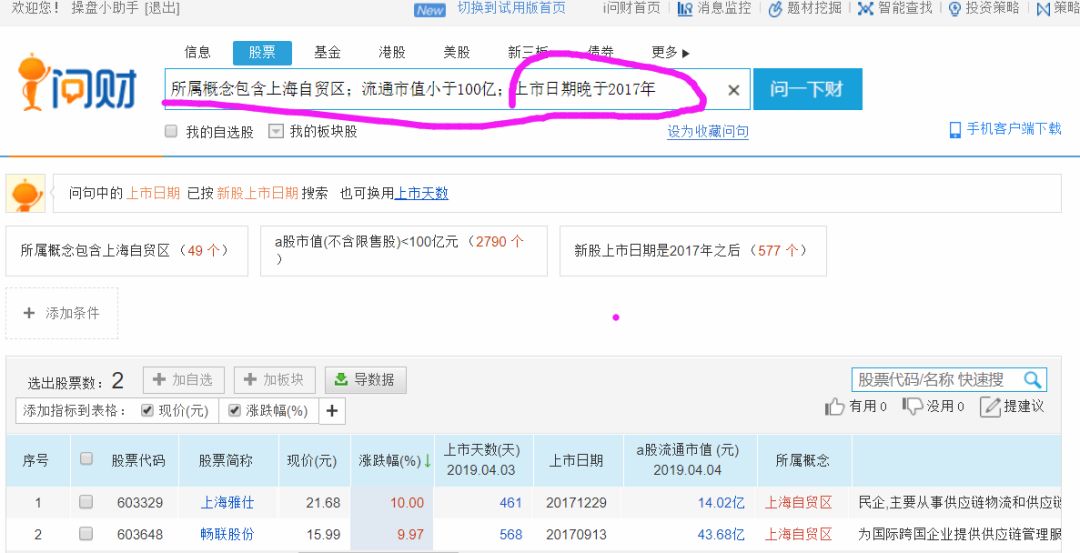Click 切换到试用版首页 link
The width and height of the screenshot is (1080, 553).
pos(511,8)
